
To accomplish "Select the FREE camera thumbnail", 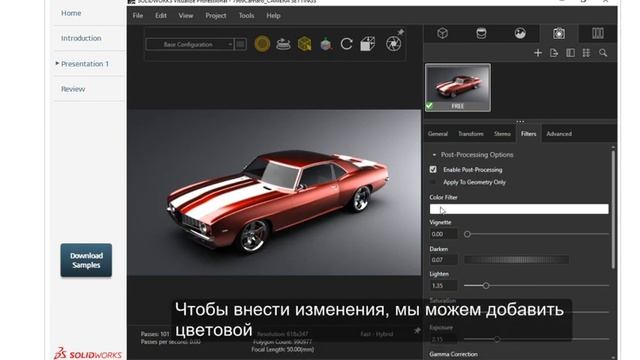I will coord(458,87).
